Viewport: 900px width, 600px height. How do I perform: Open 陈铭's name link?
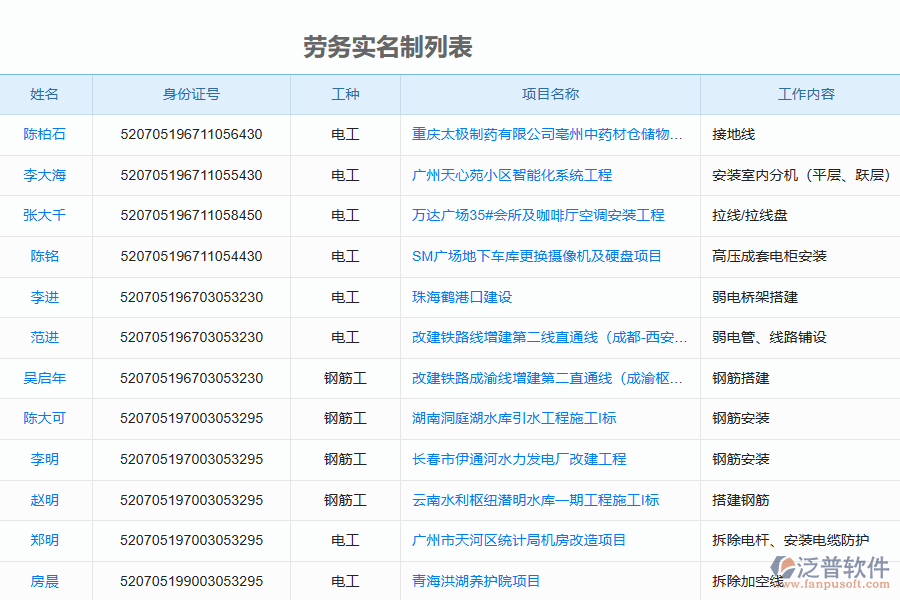(x=46, y=256)
